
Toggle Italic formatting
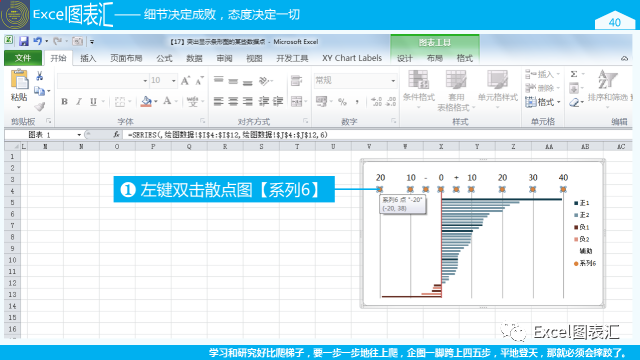(x=79, y=102)
